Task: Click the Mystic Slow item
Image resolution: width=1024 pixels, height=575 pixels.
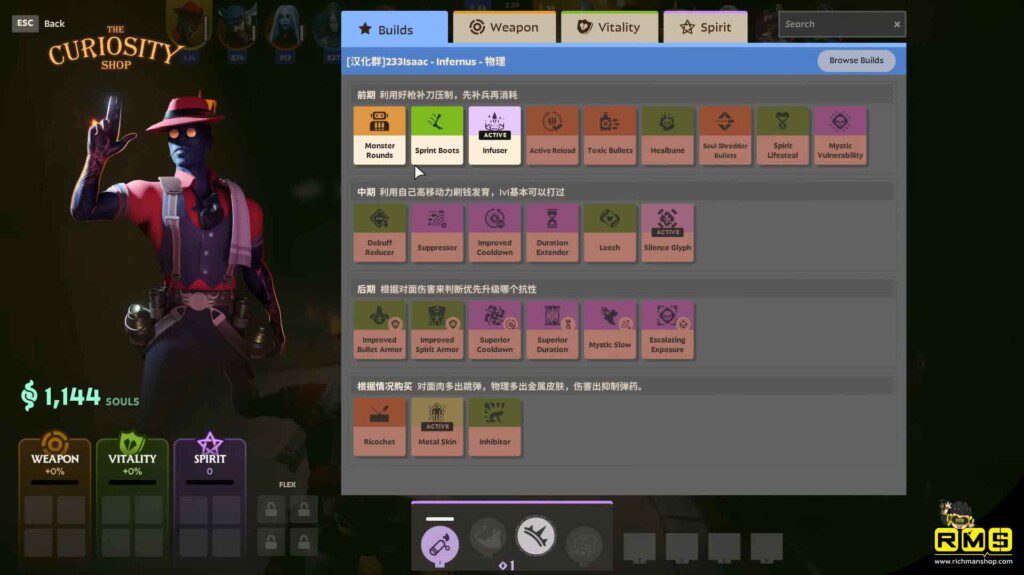Action: tap(610, 329)
